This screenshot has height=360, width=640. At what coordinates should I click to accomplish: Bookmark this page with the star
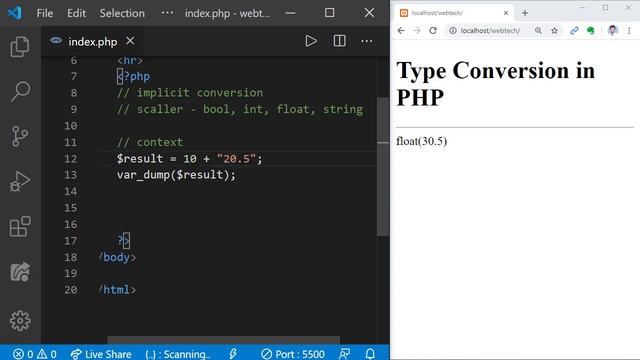[554, 31]
